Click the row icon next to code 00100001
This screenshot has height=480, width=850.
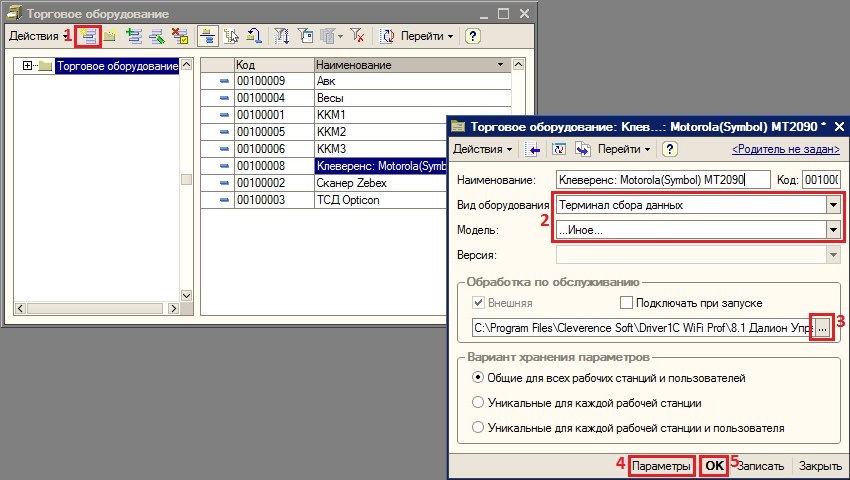point(224,115)
